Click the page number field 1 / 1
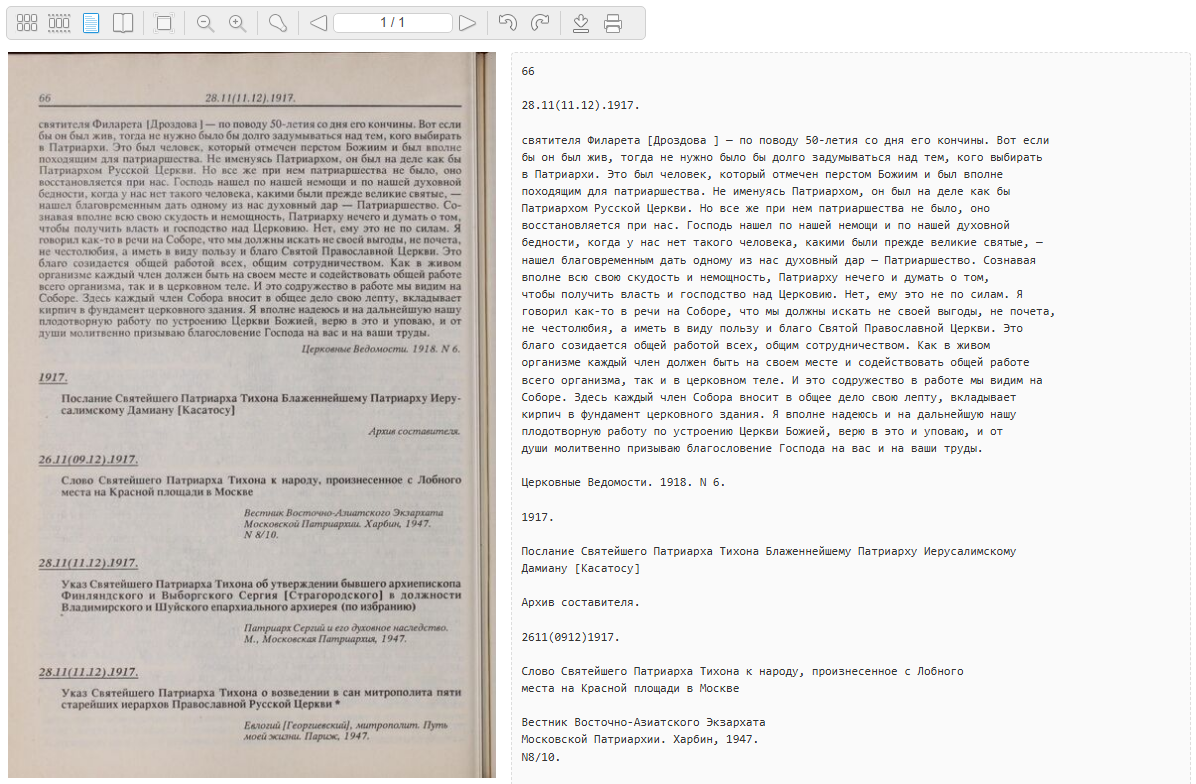This screenshot has width=1196, height=784. tap(392, 23)
